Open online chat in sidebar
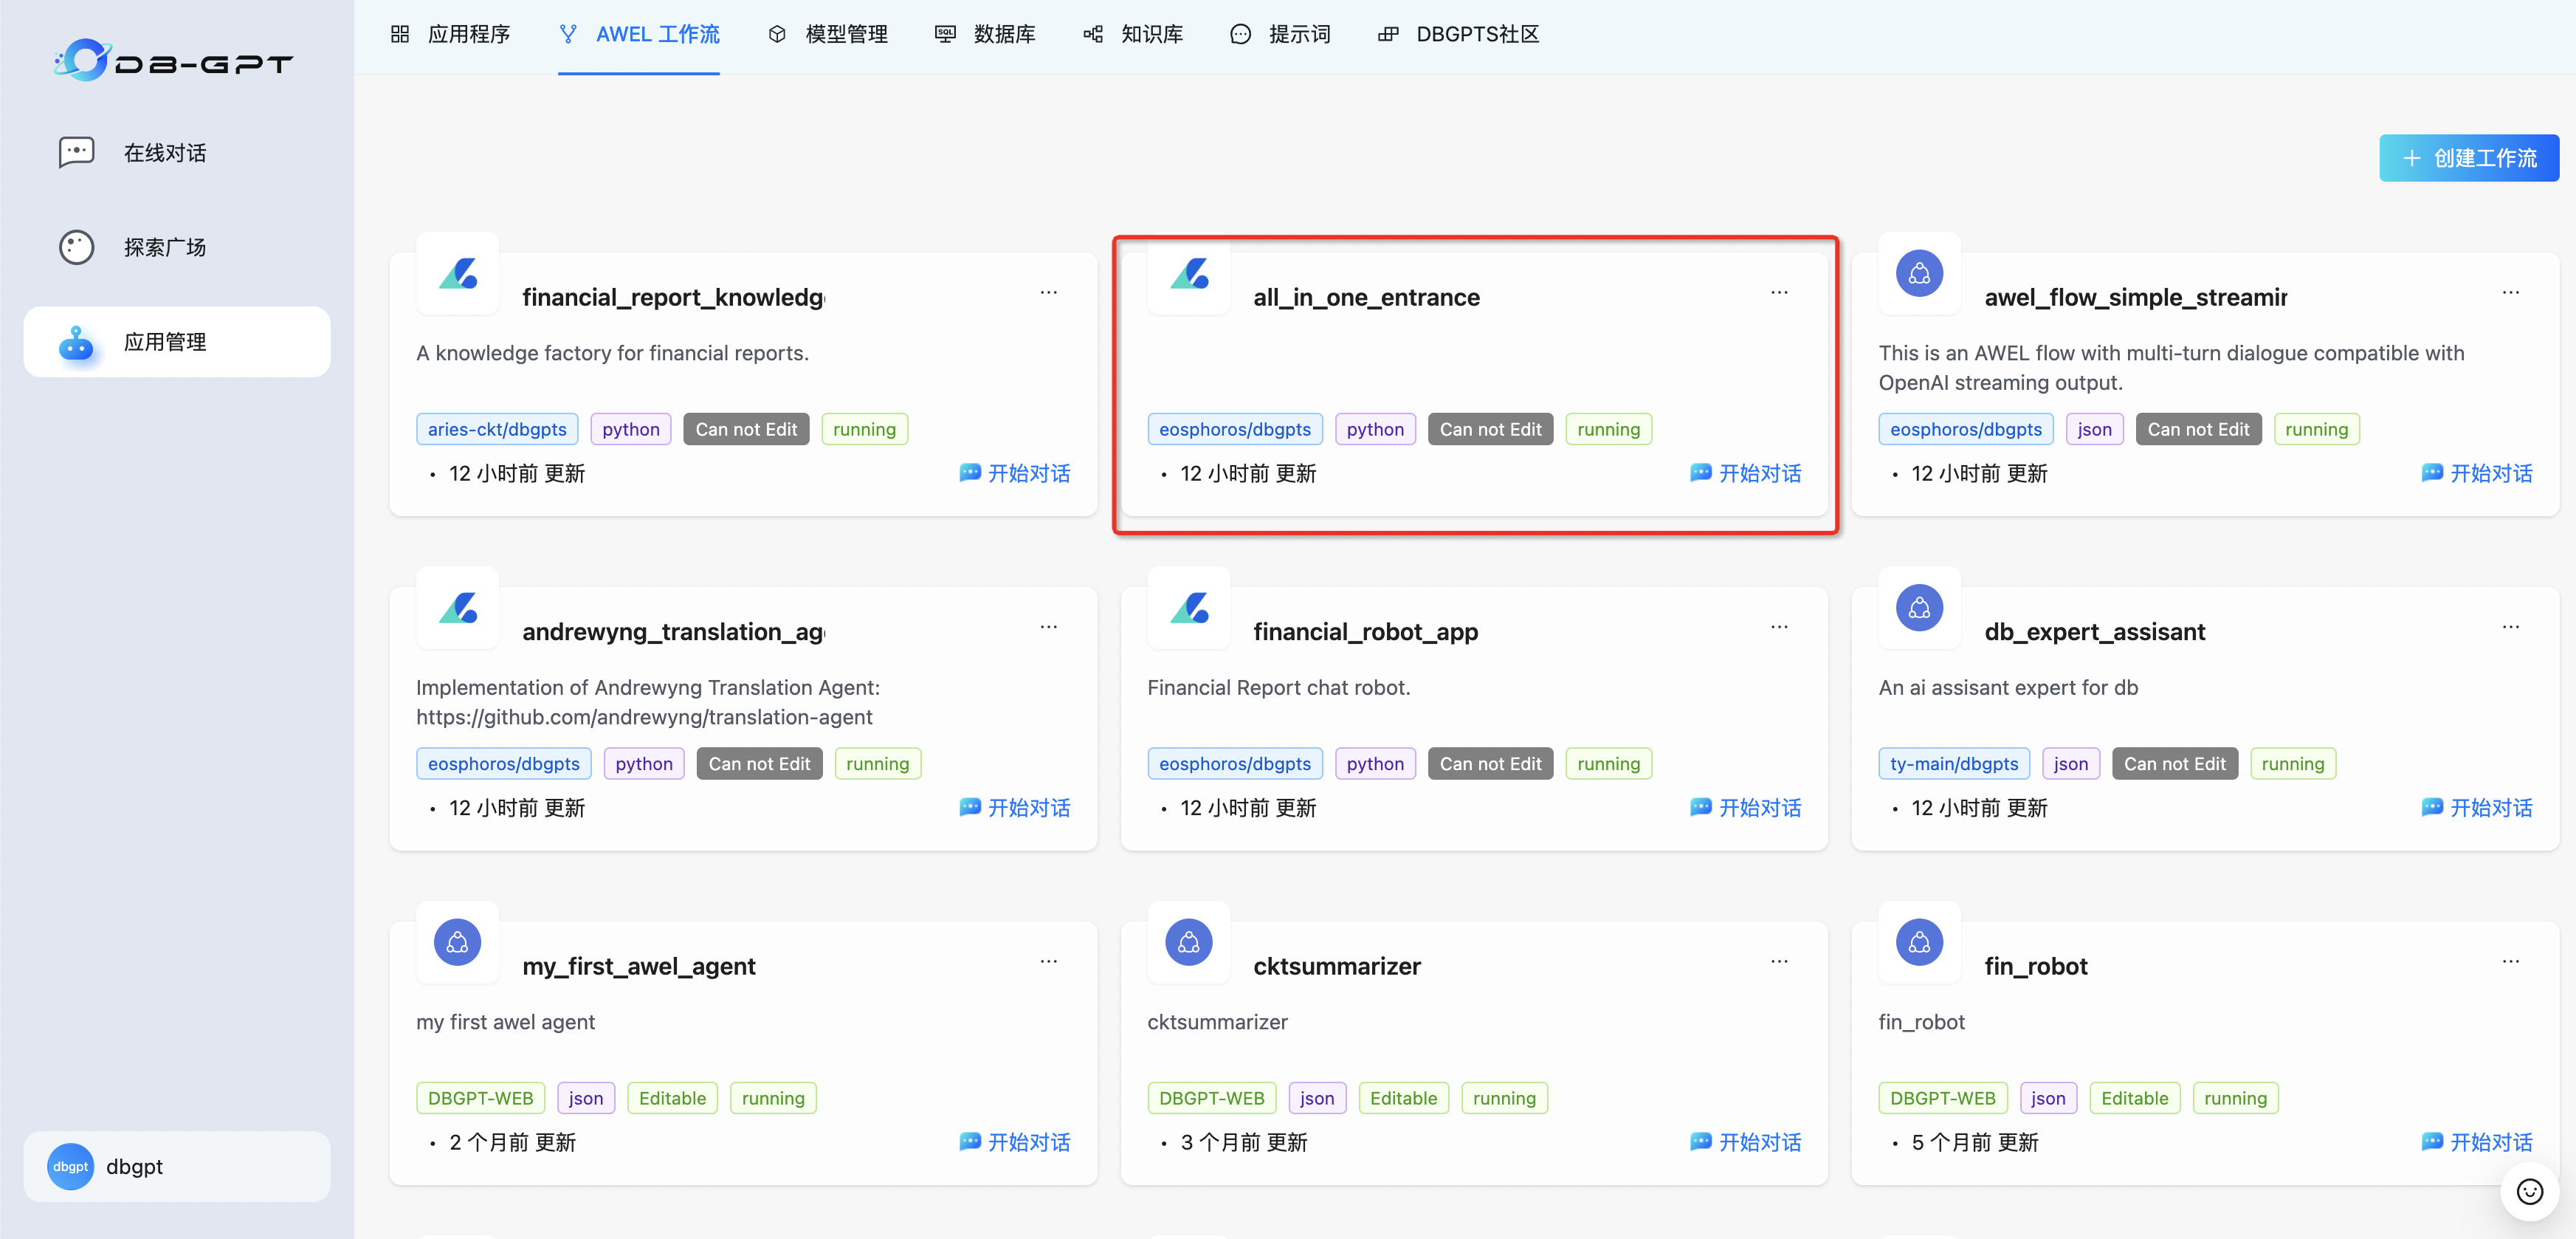 coord(164,153)
